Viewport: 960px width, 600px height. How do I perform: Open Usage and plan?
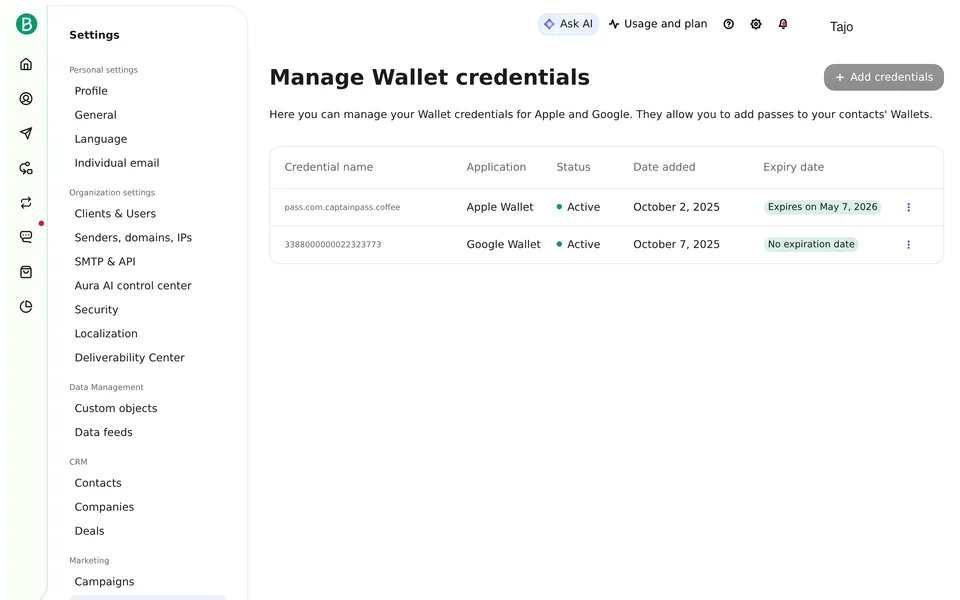point(658,24)
